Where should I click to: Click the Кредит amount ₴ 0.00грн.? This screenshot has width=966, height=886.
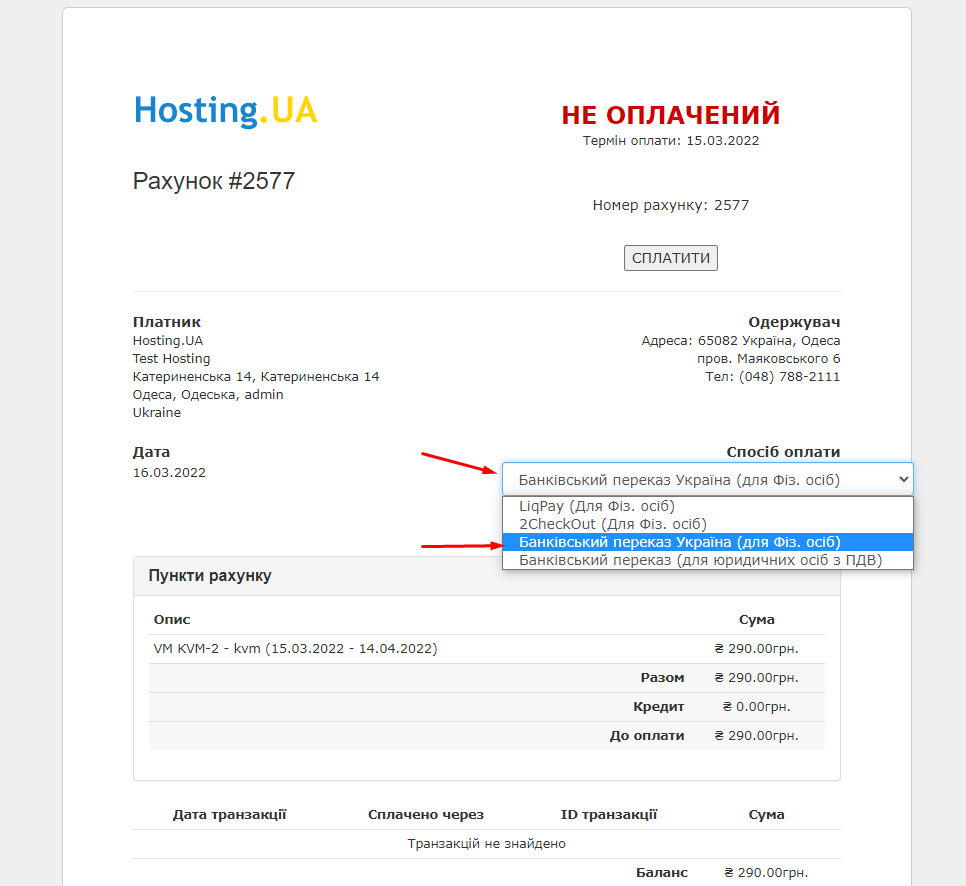click(757, 707)
